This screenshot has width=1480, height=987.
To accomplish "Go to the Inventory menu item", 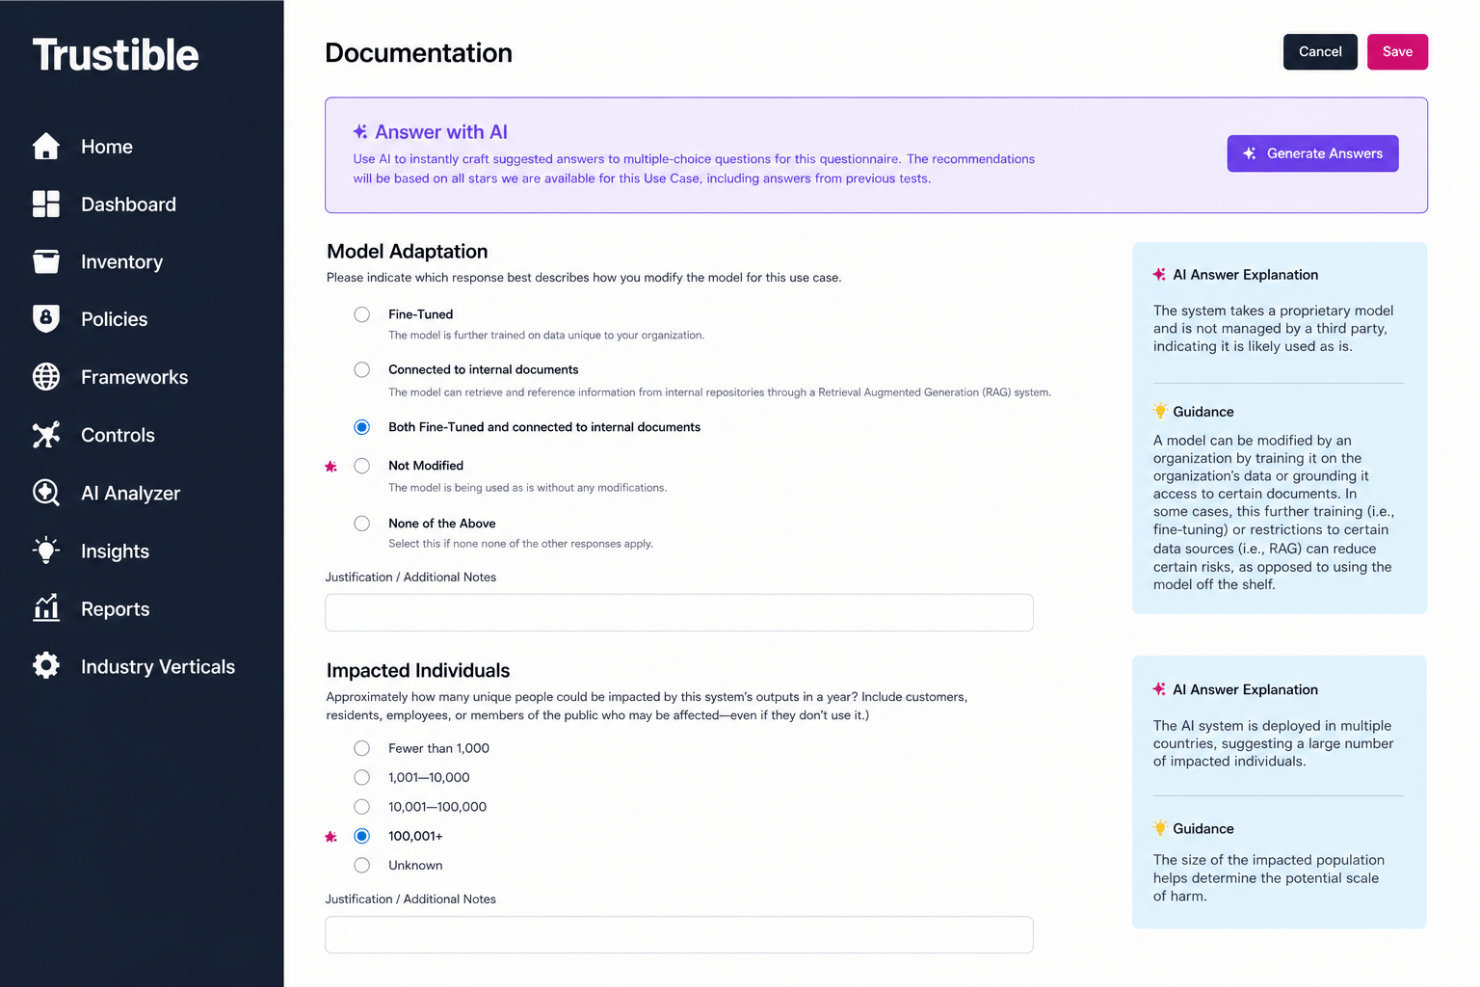I will click(122, 262).
